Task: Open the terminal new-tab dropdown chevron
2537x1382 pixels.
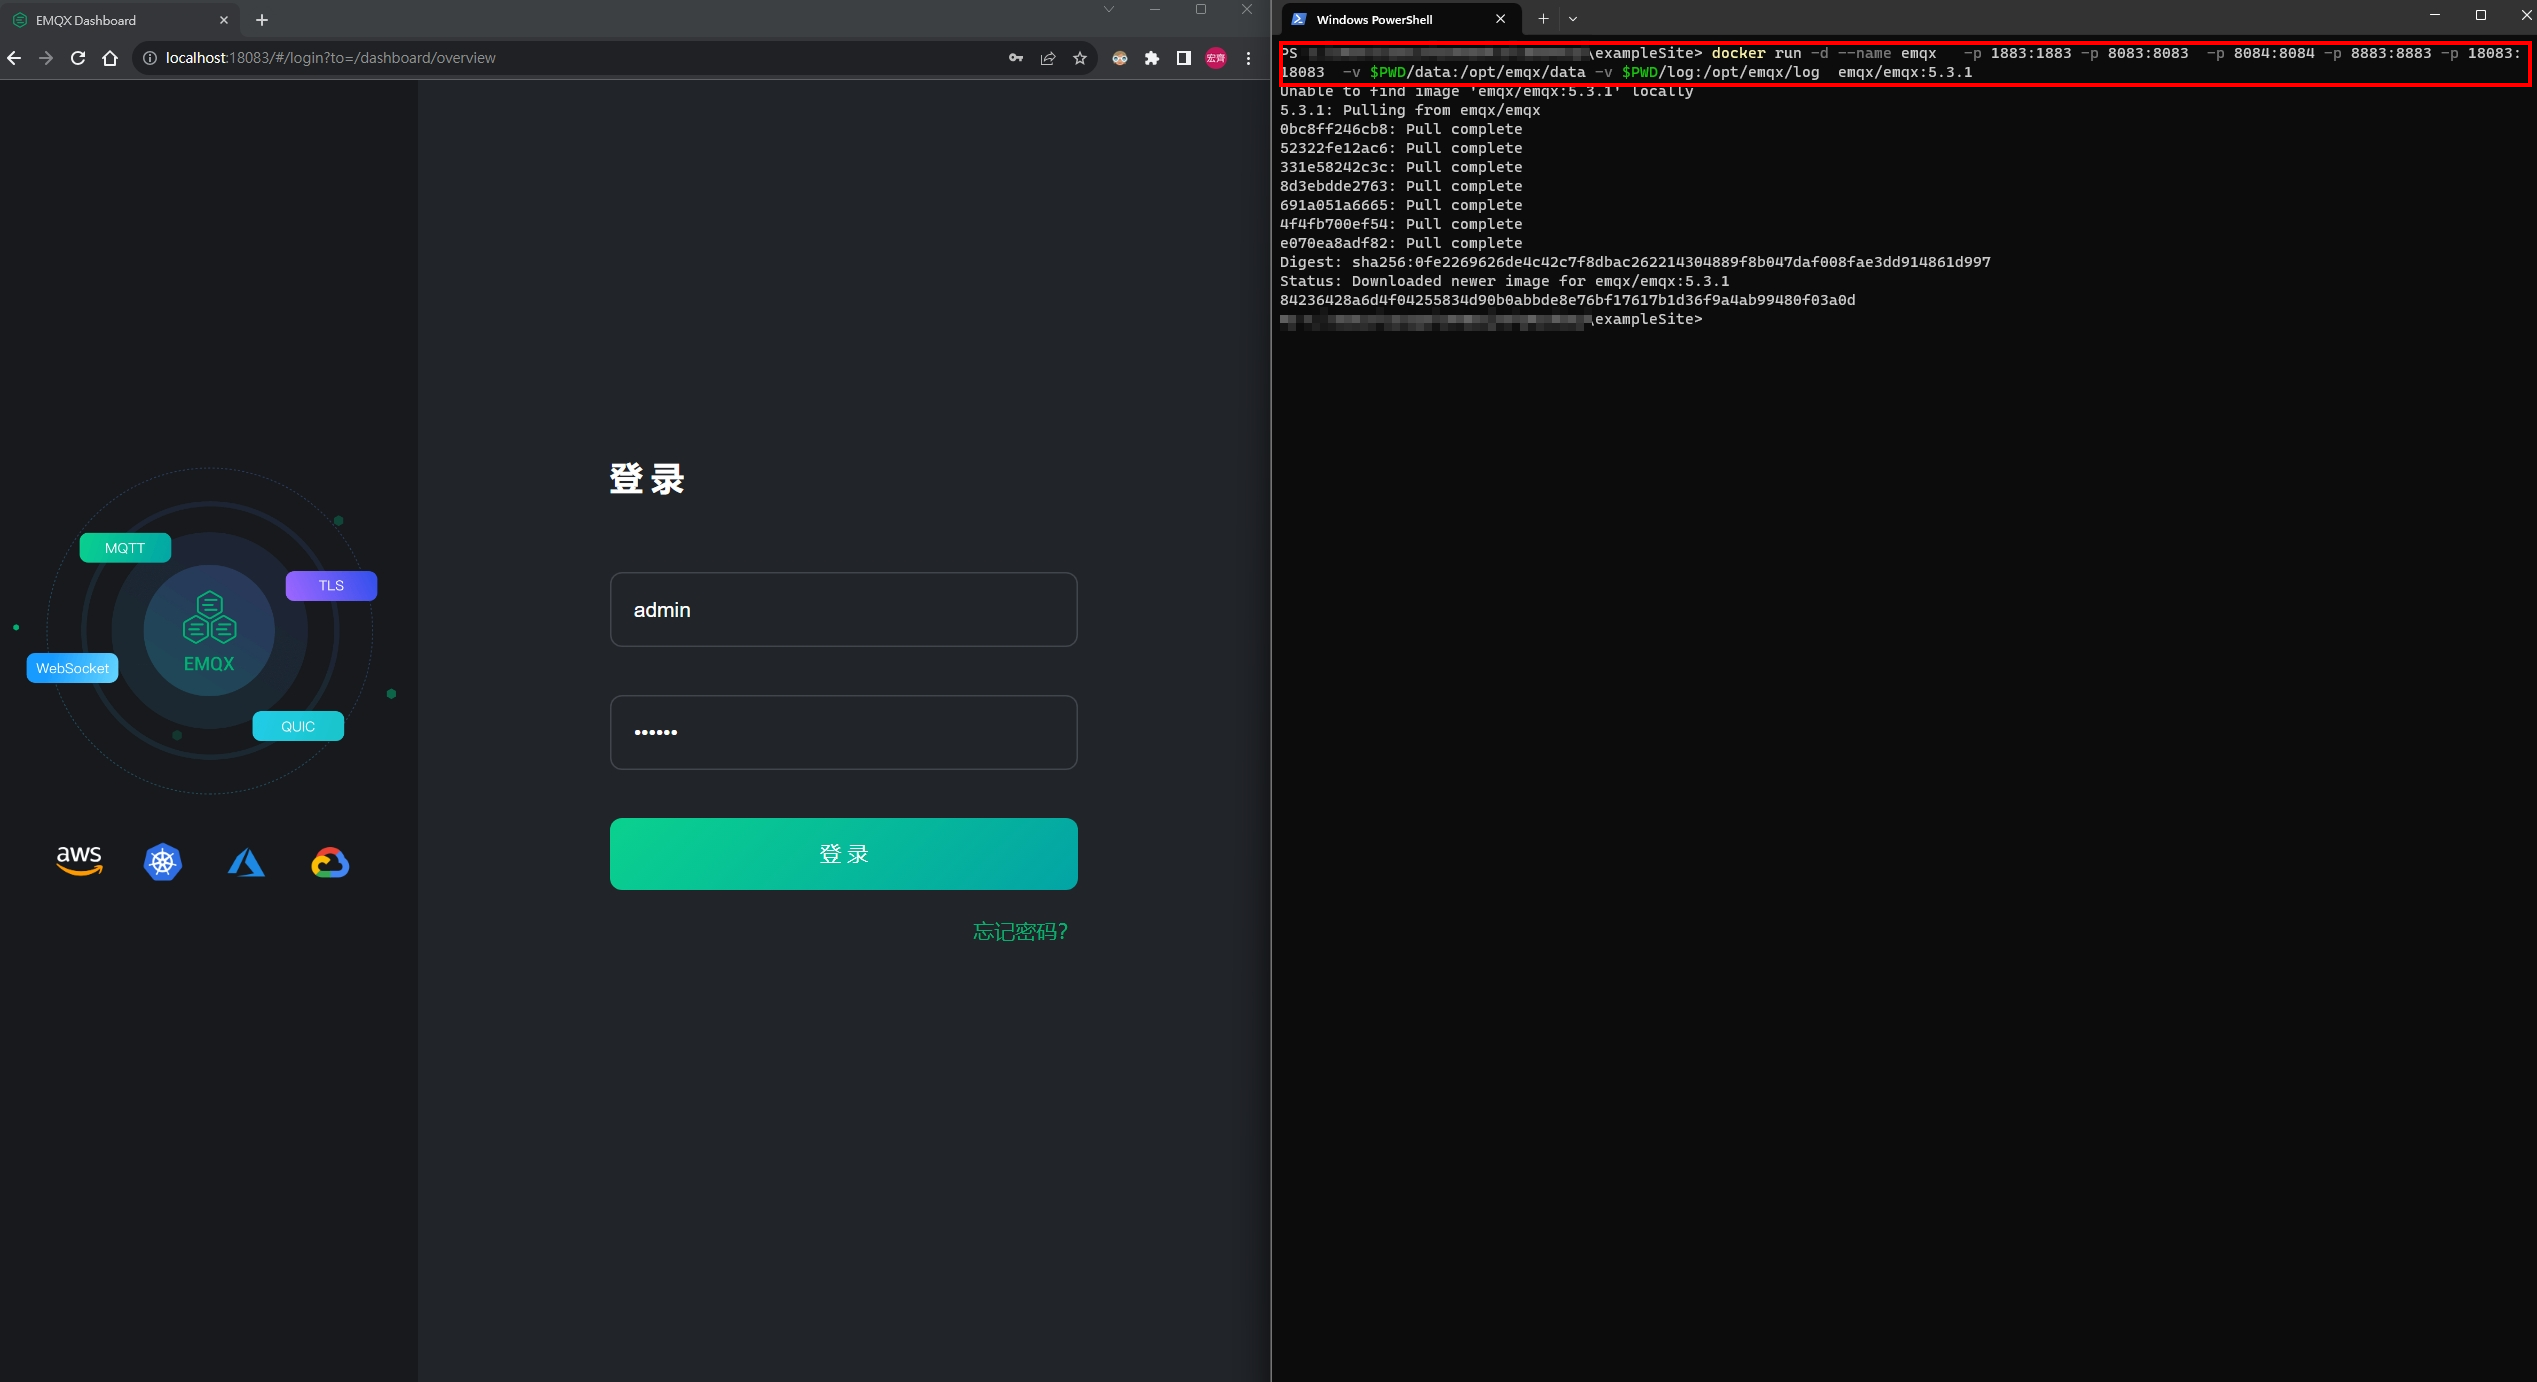Action: [1573, 19]
